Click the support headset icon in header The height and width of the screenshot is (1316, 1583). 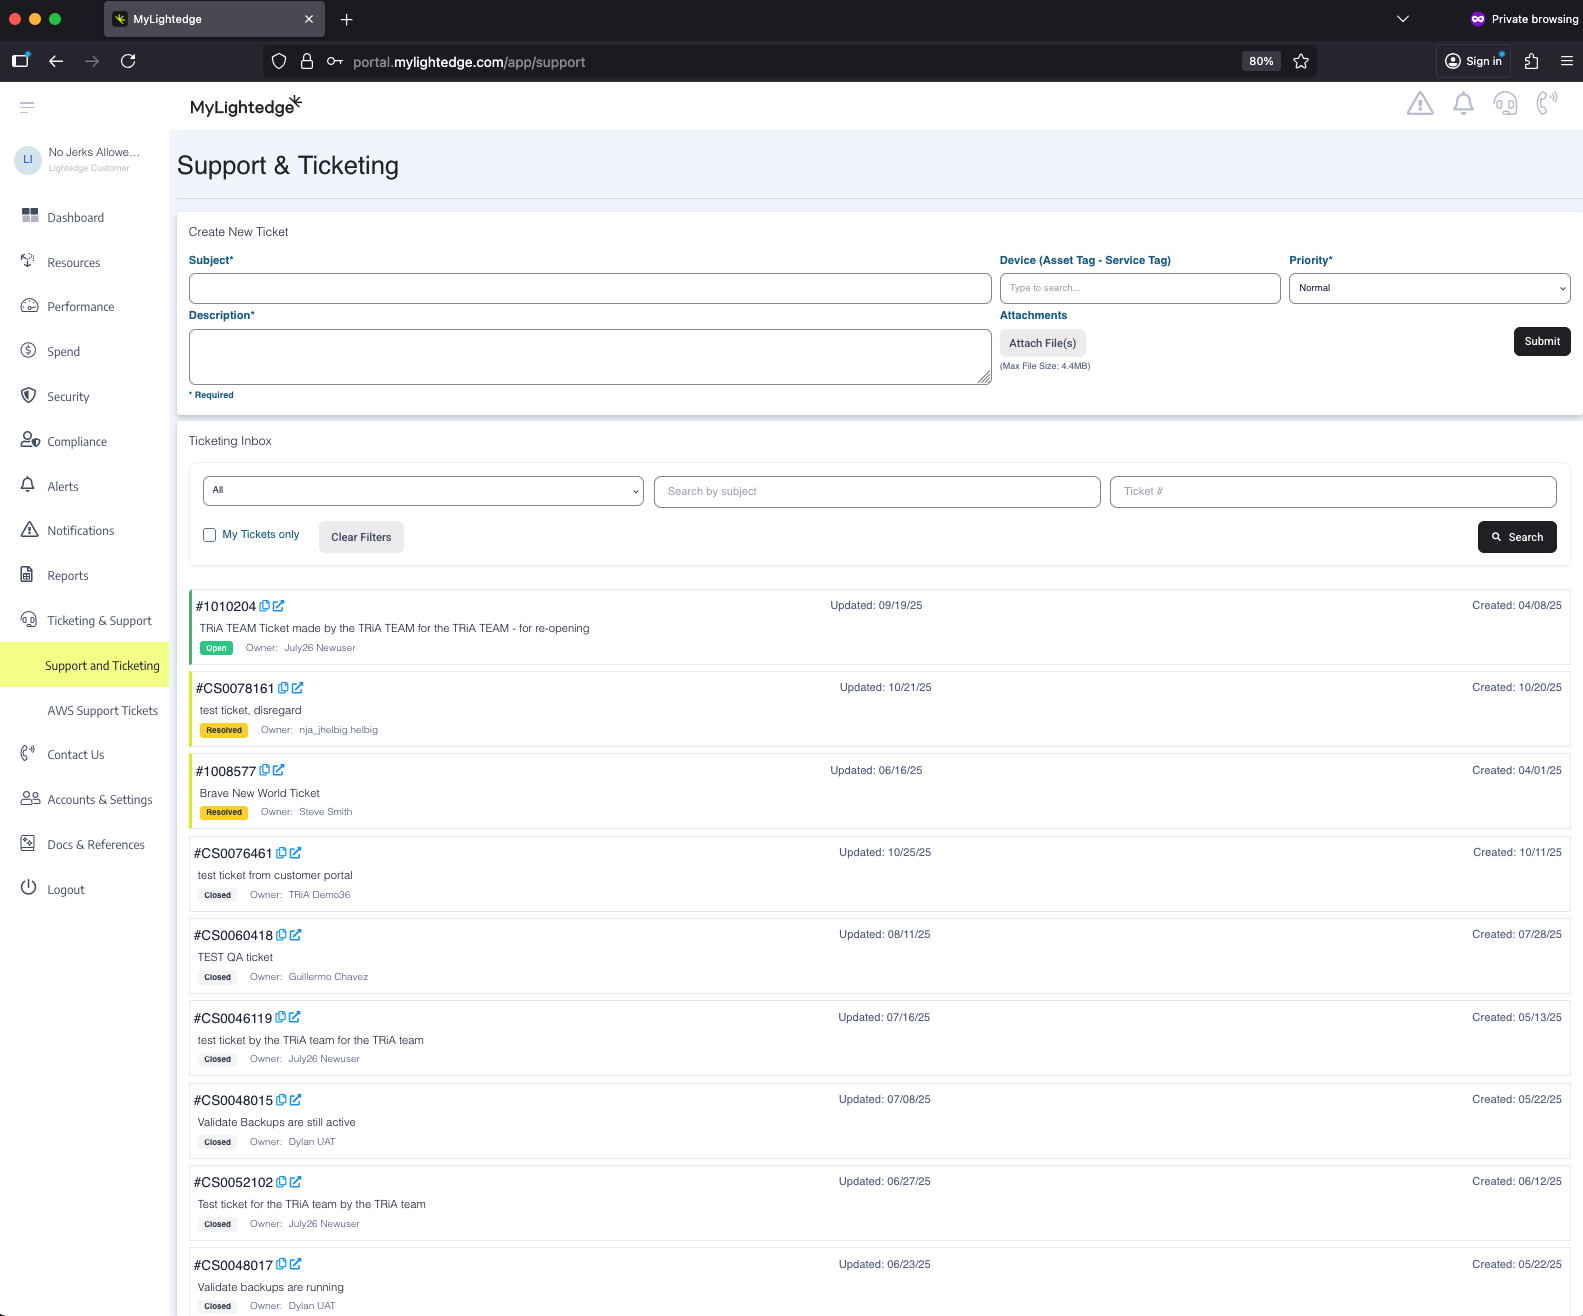pos(1505,104)
